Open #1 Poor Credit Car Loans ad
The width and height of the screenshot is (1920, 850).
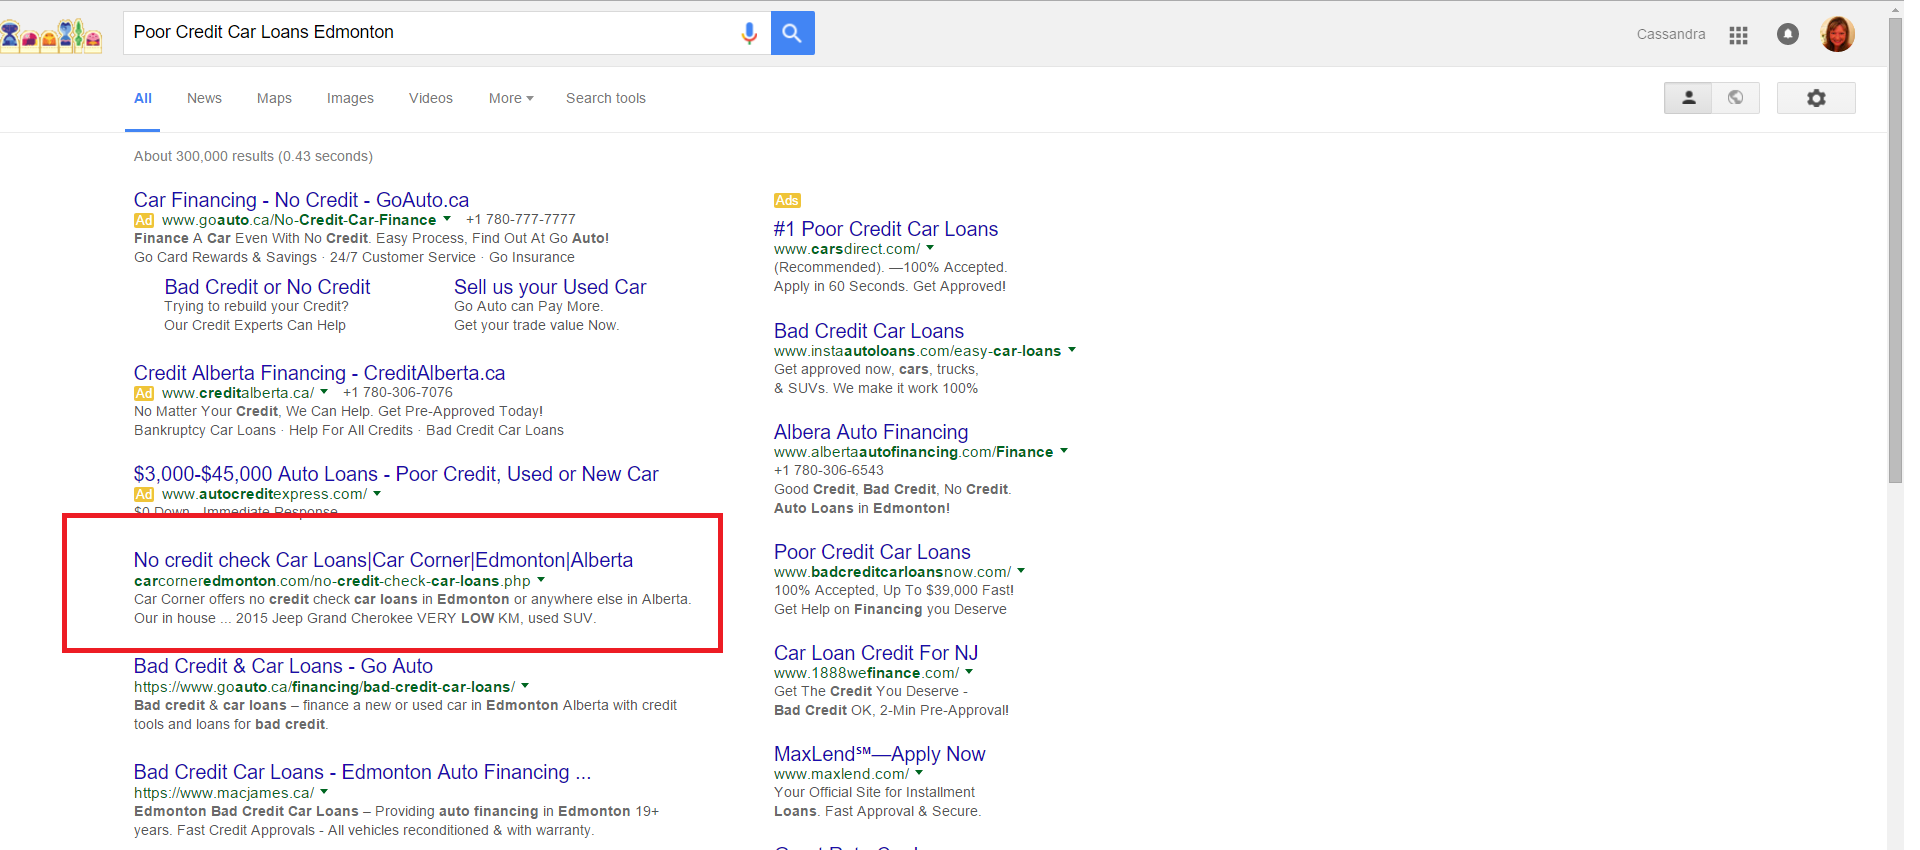pyautogui.click(x=886, y=229)
